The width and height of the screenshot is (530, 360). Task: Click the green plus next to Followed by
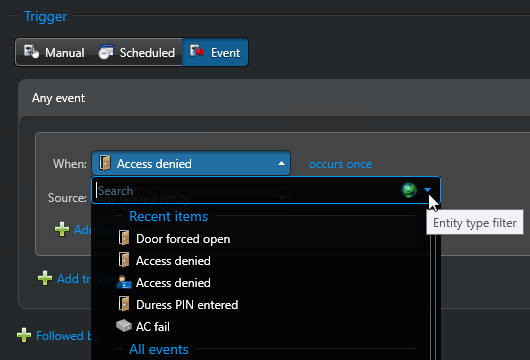(x=24, y=335)
